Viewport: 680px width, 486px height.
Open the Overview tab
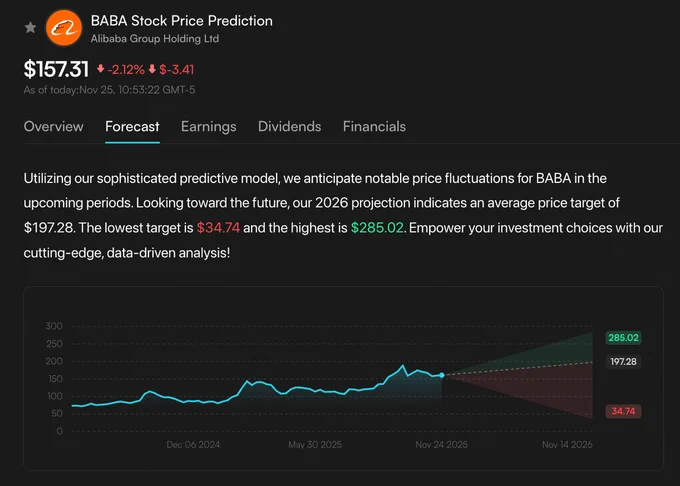(53, 126)
